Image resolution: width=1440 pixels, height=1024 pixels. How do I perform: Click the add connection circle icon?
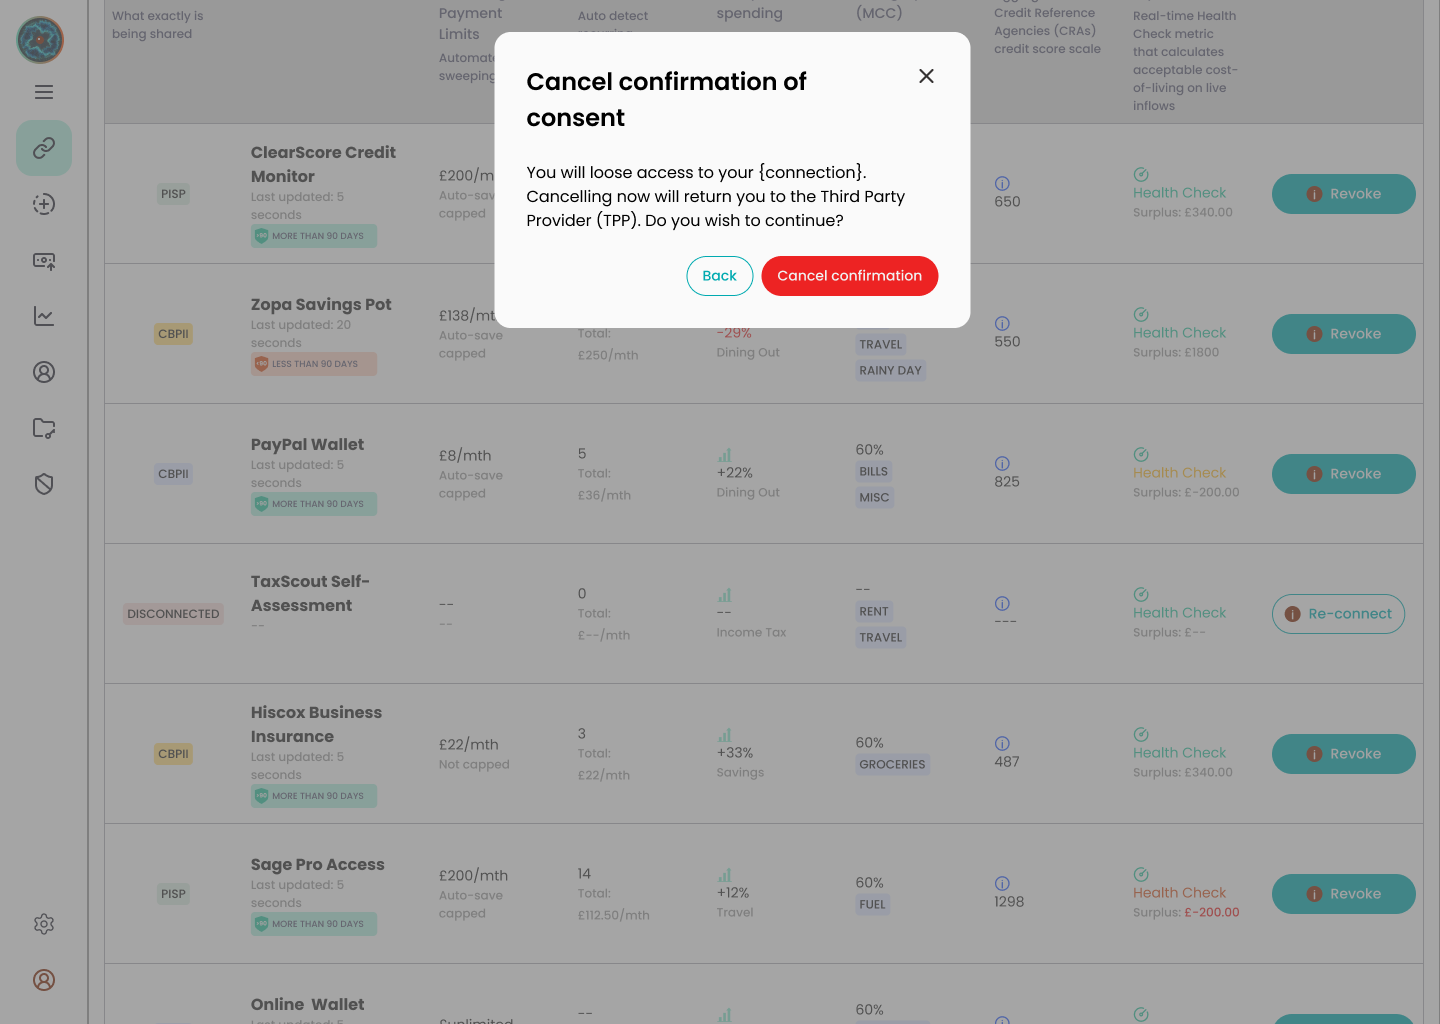point(44,204)
